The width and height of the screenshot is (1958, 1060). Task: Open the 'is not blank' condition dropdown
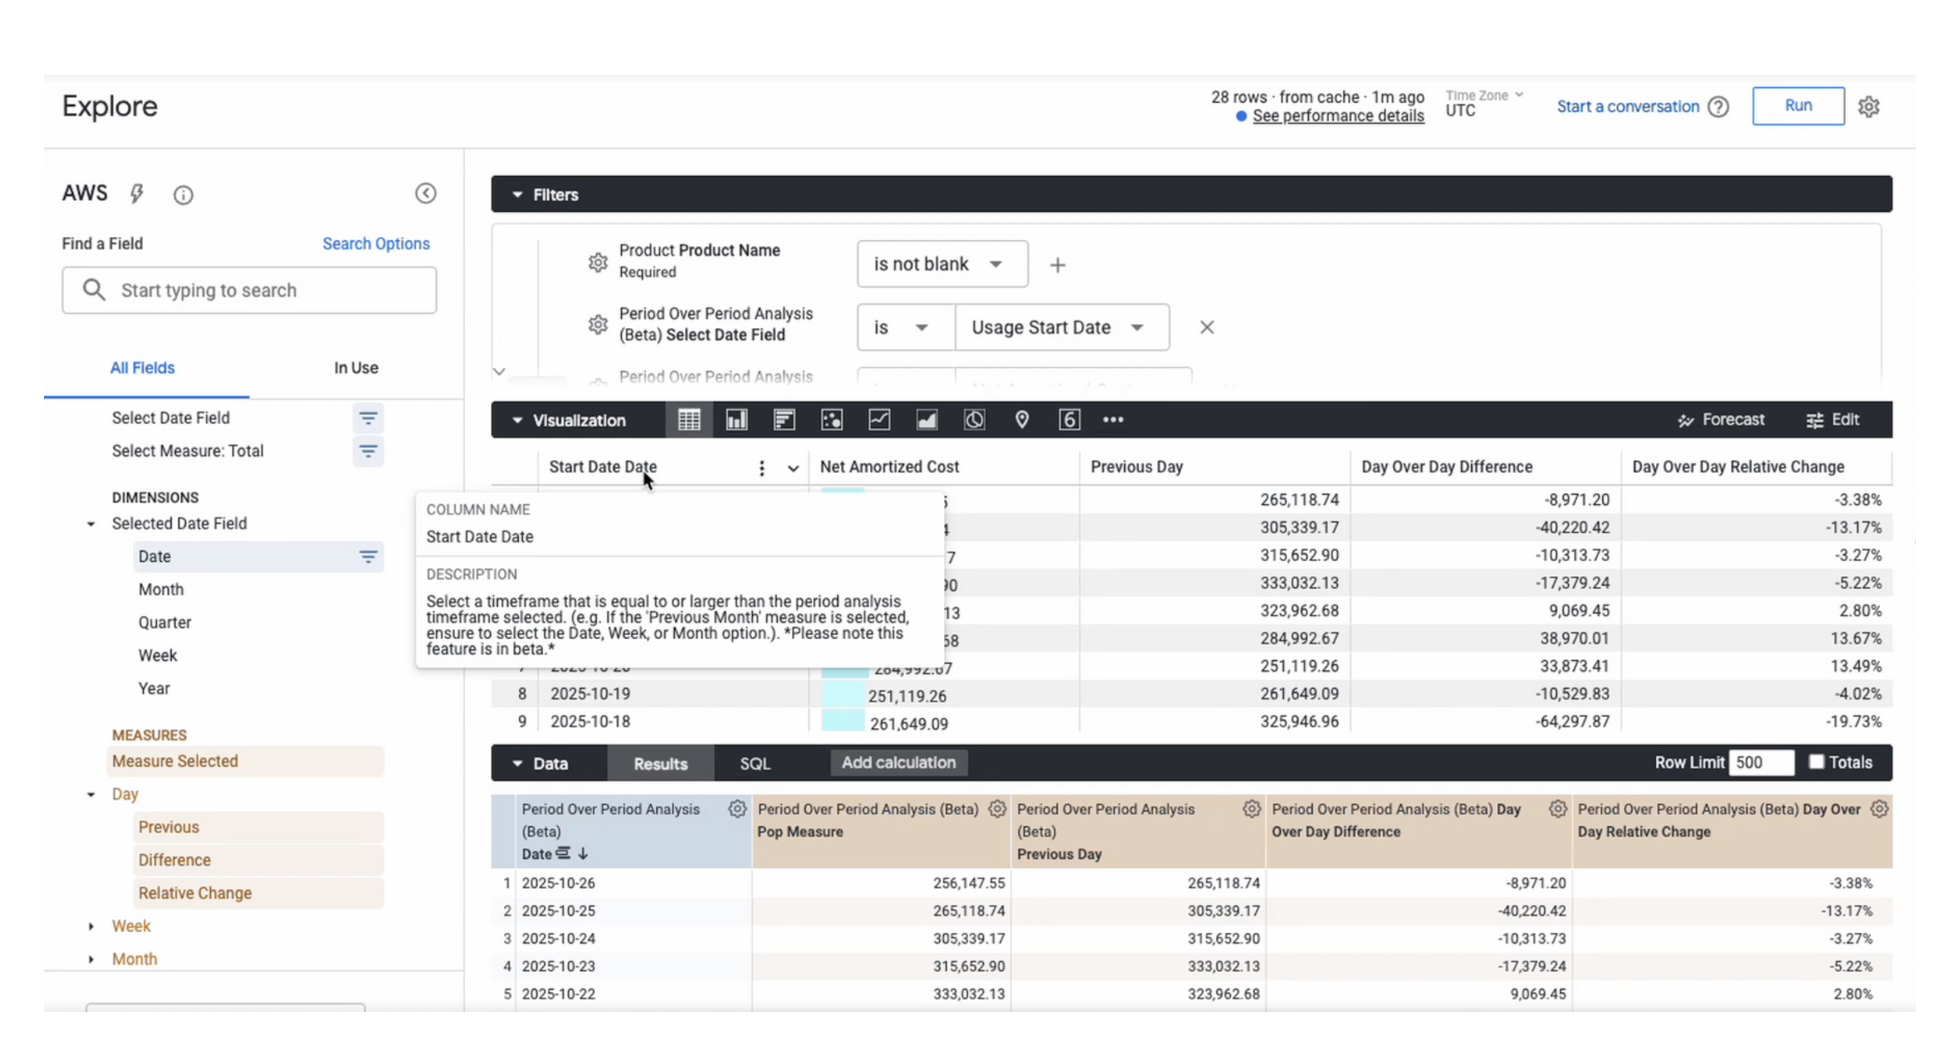point(941,264)
